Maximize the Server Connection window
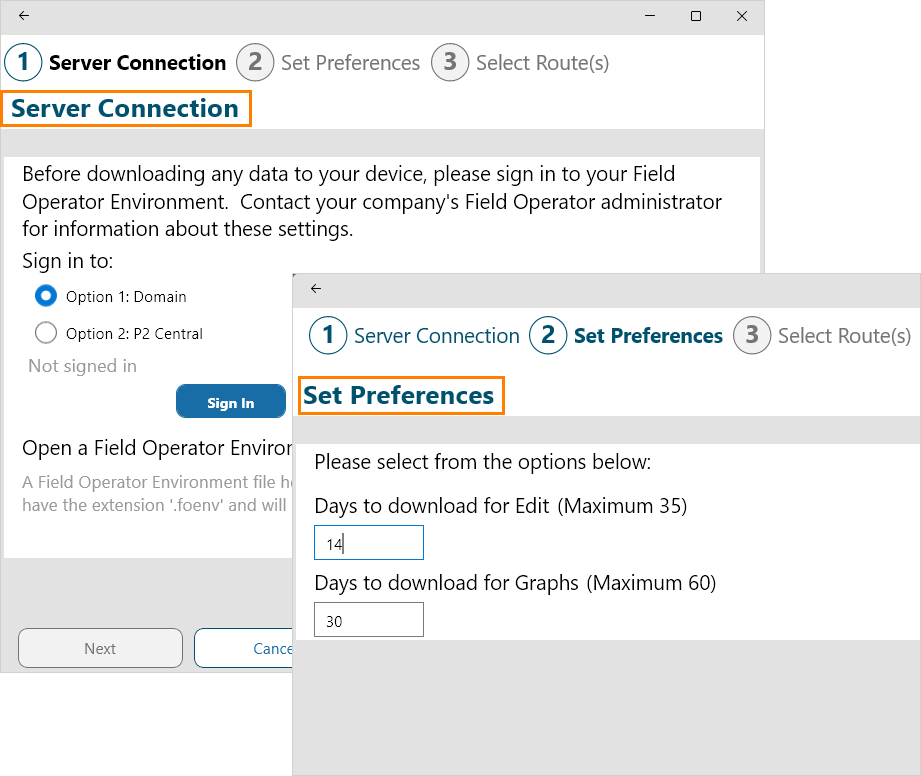Screen dimensions: 921x776 696,16
